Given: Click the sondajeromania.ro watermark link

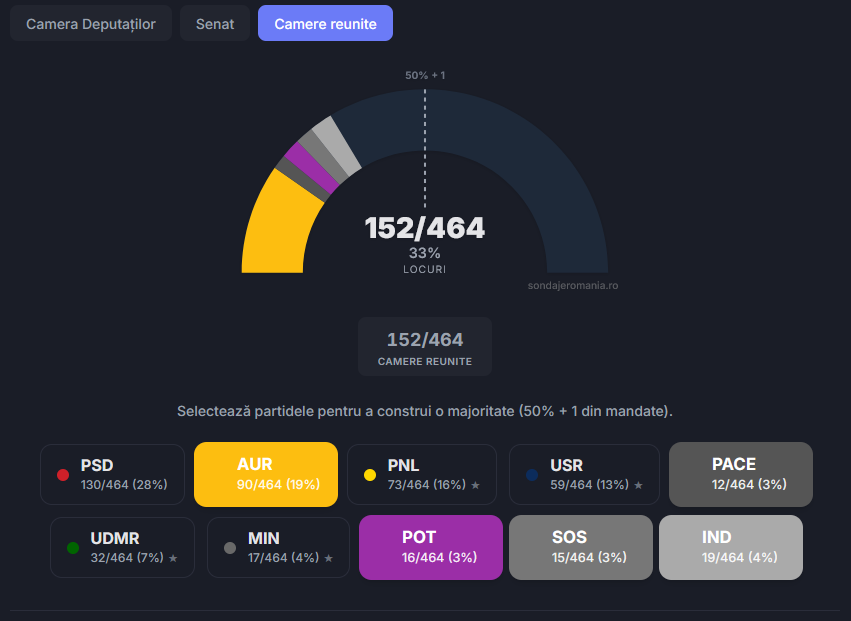Looking at the screenshot, I should click(573, 285).
